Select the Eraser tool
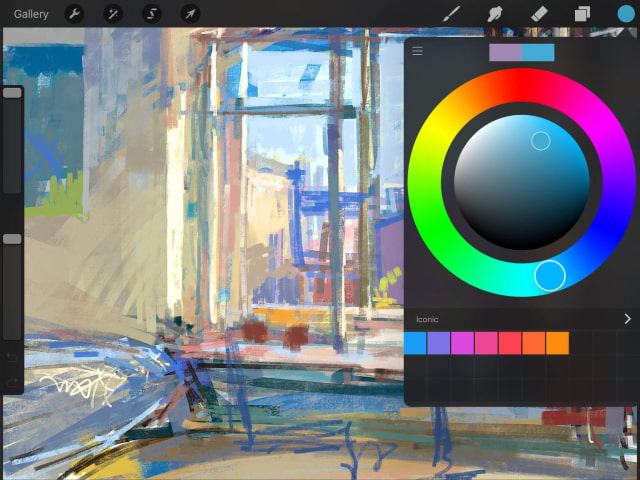The height and width of the screenshot is (480, 640). pos(539,14)
